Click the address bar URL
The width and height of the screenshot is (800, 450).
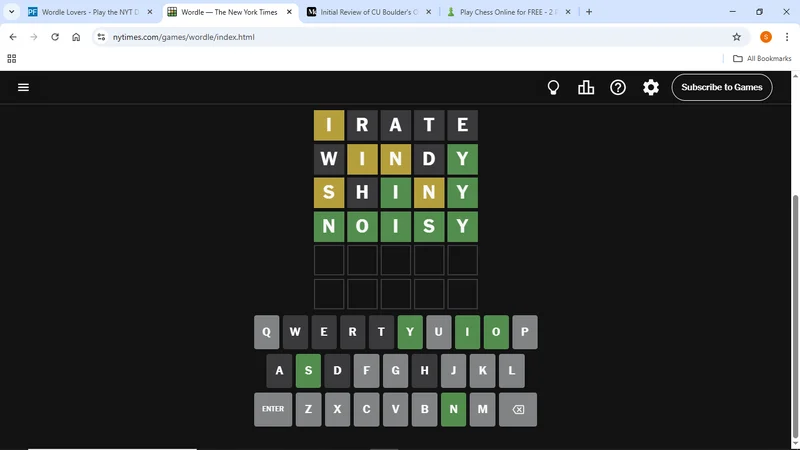[x=184, y=37]
